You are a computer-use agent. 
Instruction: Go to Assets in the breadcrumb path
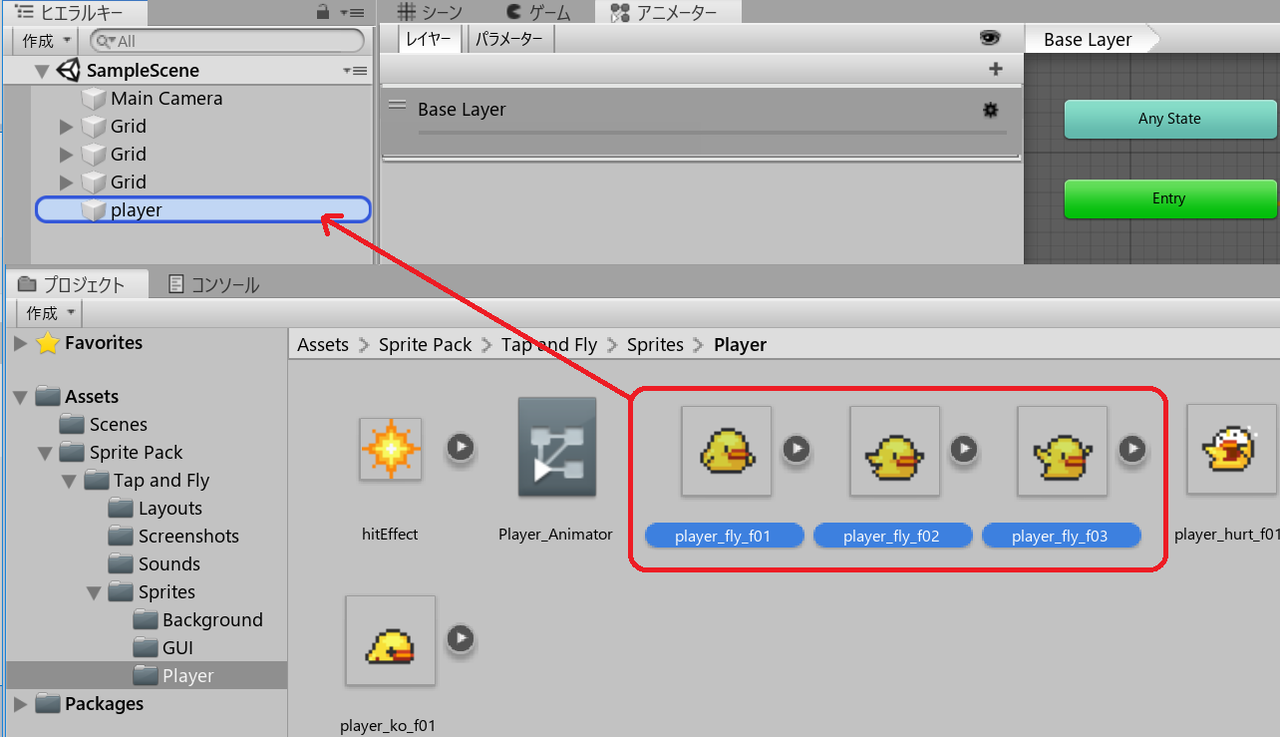point(323,345)
